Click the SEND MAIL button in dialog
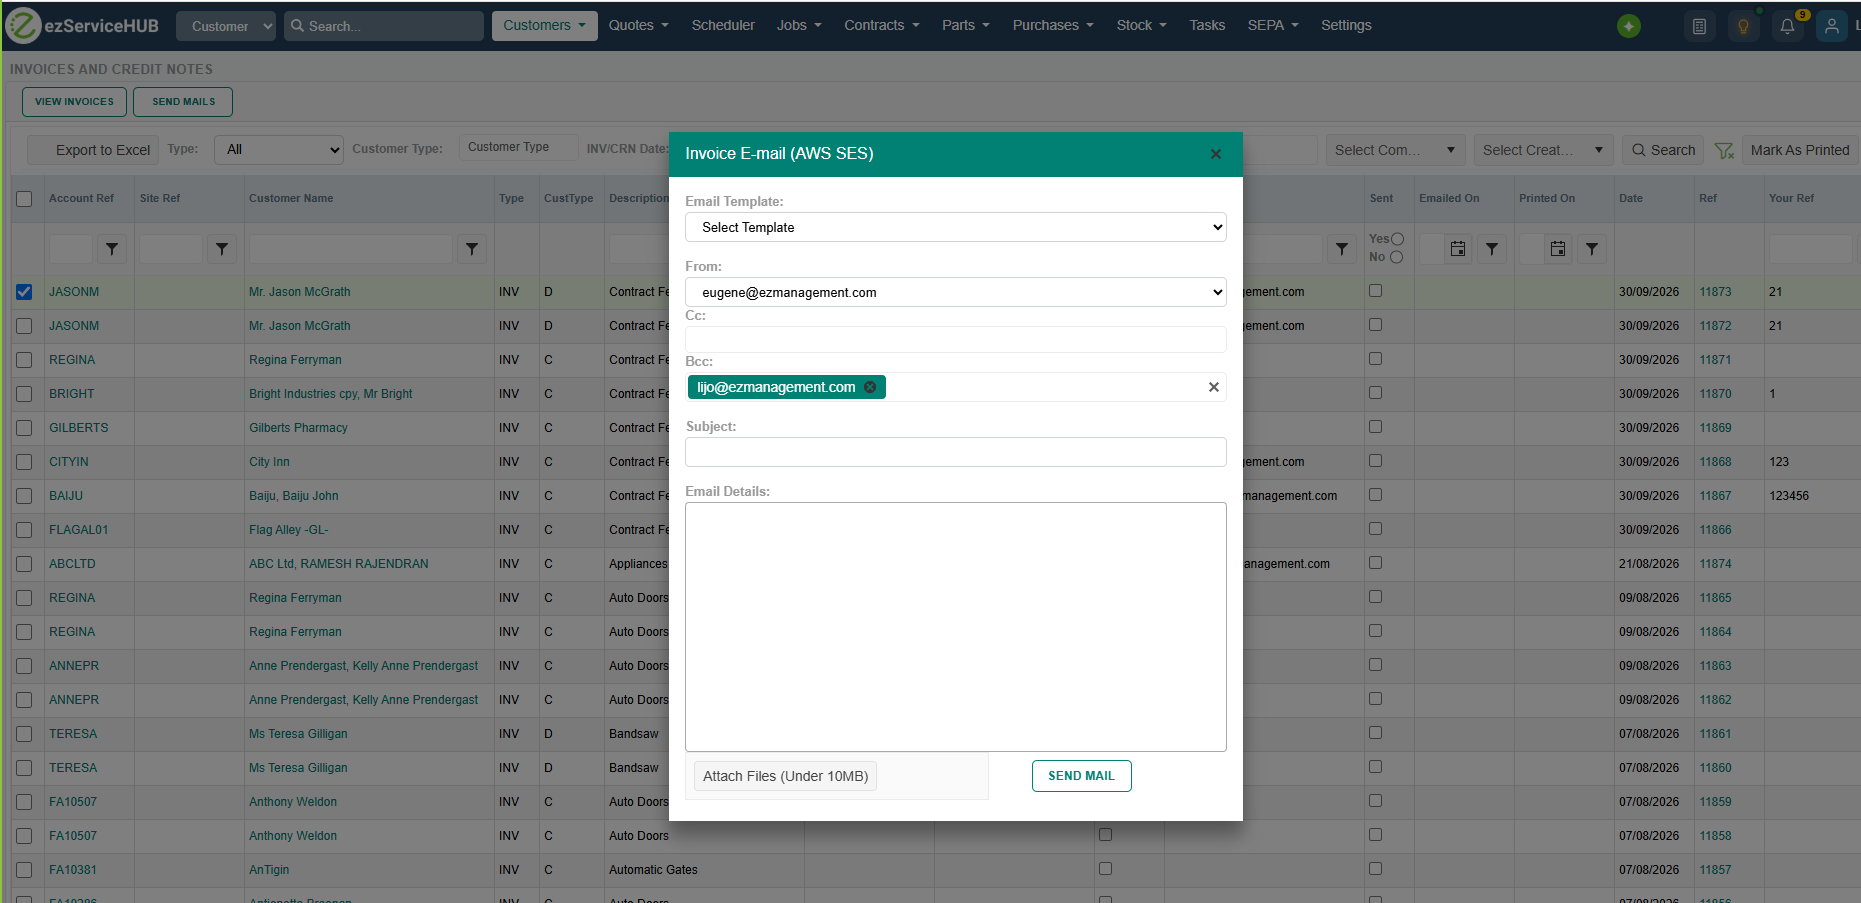 (x=1082, y=776)
